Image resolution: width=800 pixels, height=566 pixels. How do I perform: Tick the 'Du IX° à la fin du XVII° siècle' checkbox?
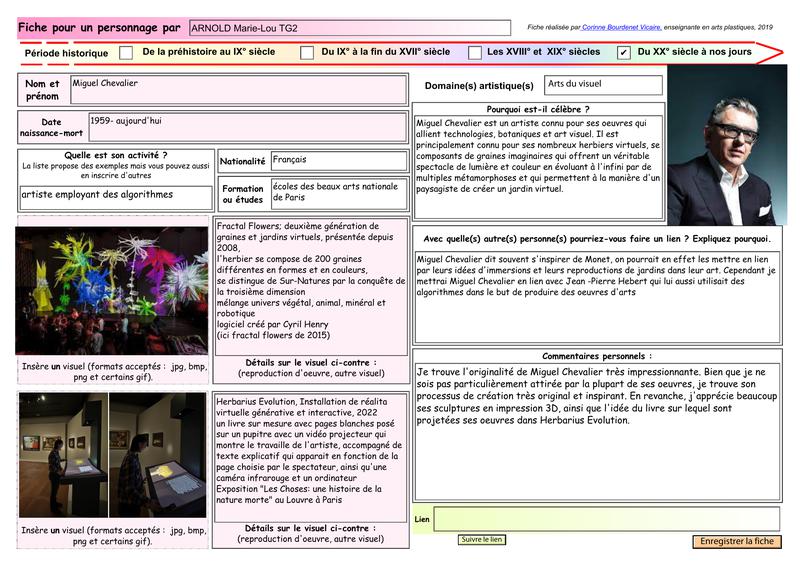307,52
